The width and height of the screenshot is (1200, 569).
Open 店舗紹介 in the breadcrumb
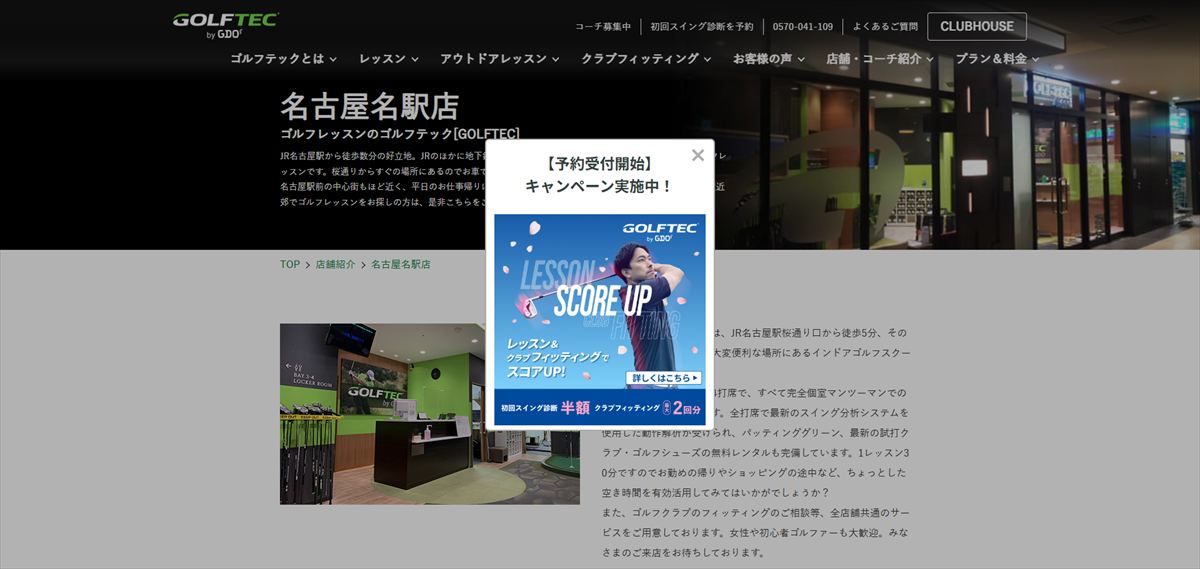click(335, 265)
